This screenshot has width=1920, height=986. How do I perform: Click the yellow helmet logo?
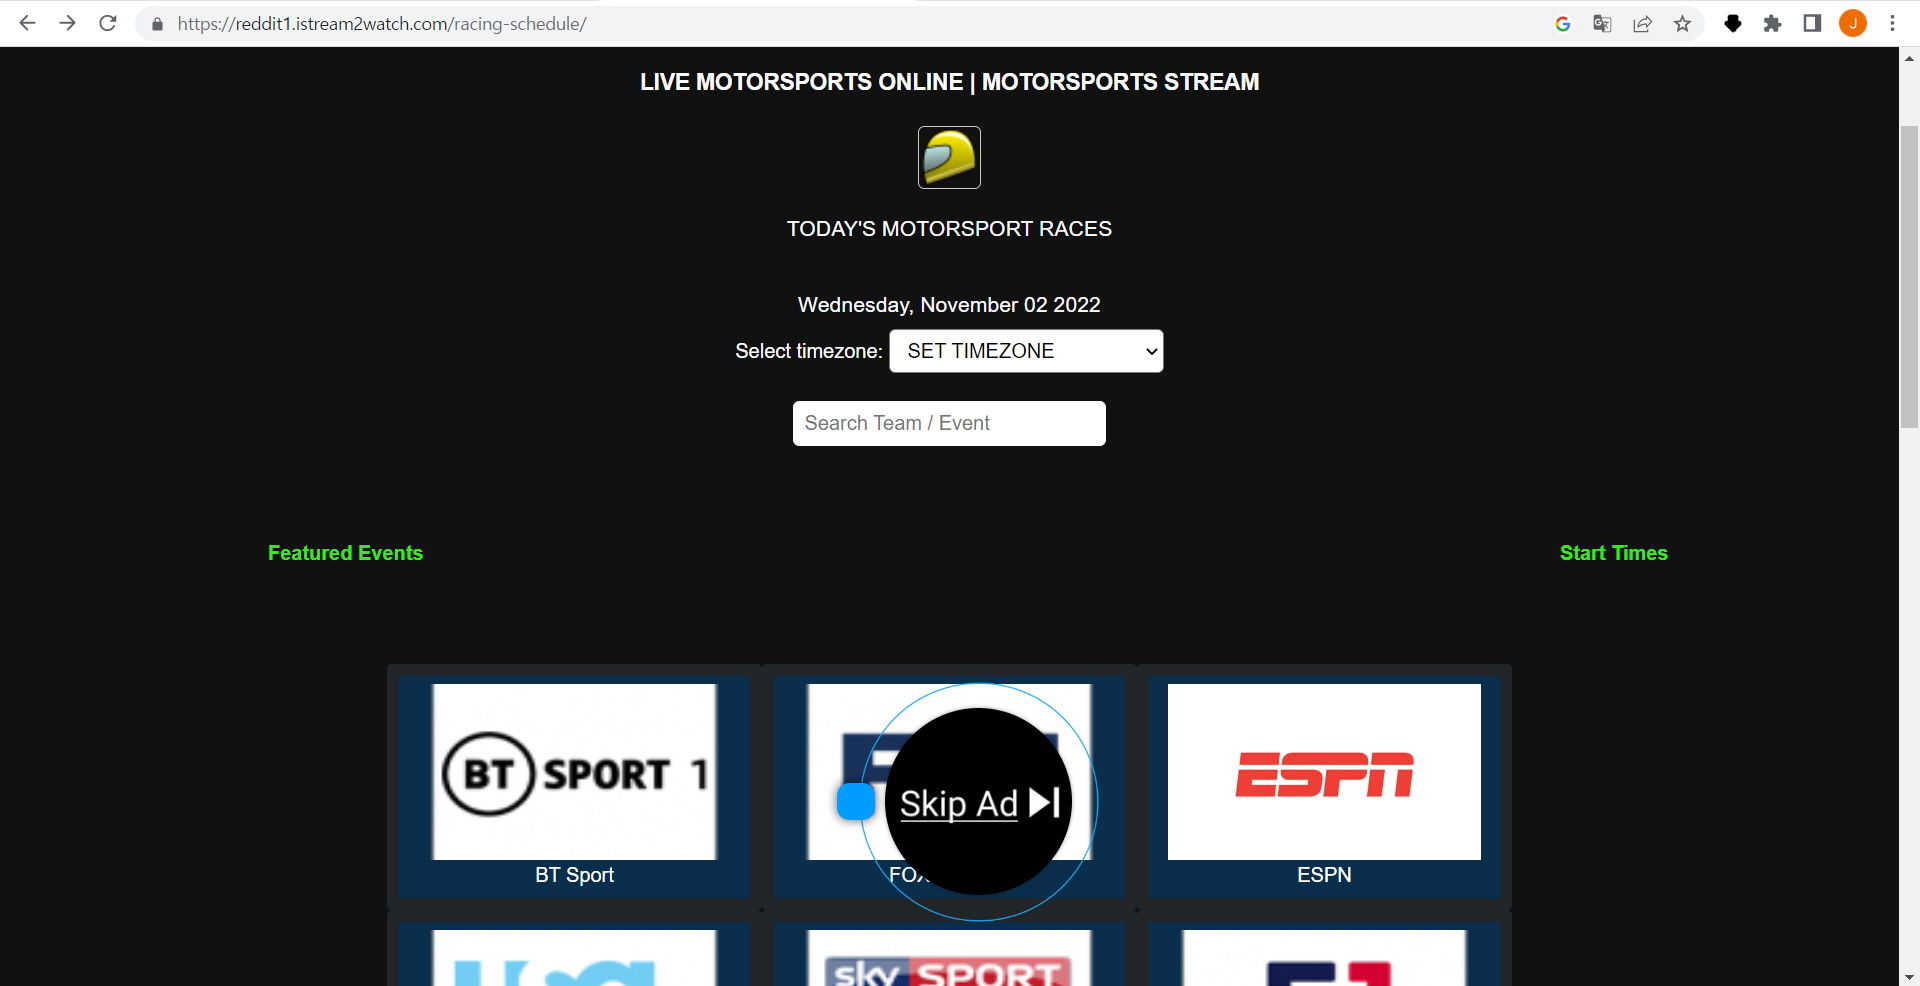tap(949, 157)
